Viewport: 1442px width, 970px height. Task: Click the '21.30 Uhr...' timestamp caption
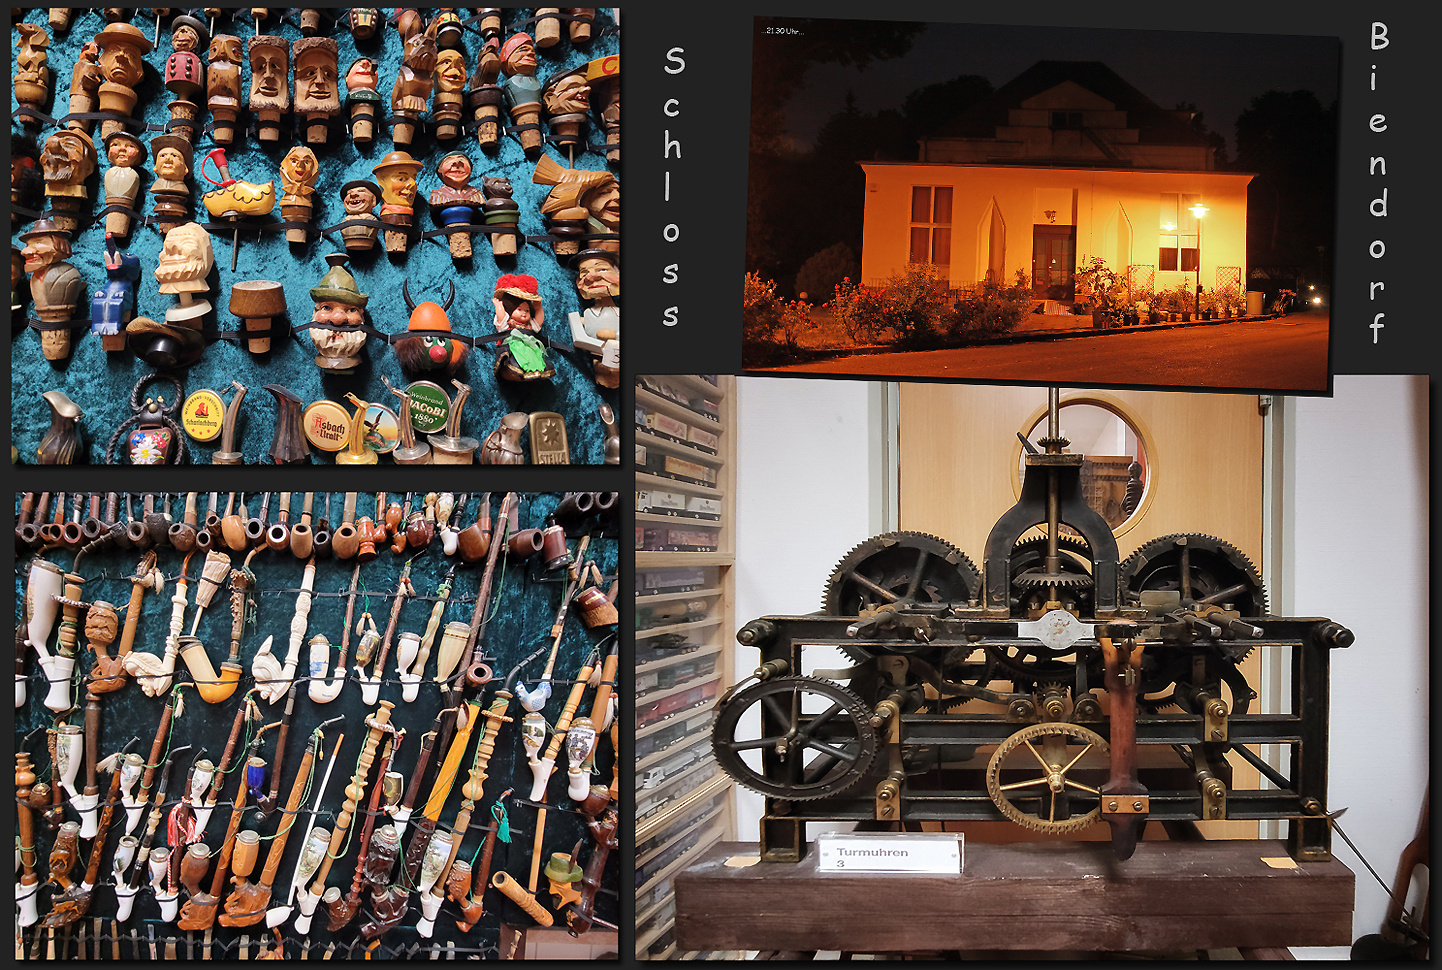783,31
